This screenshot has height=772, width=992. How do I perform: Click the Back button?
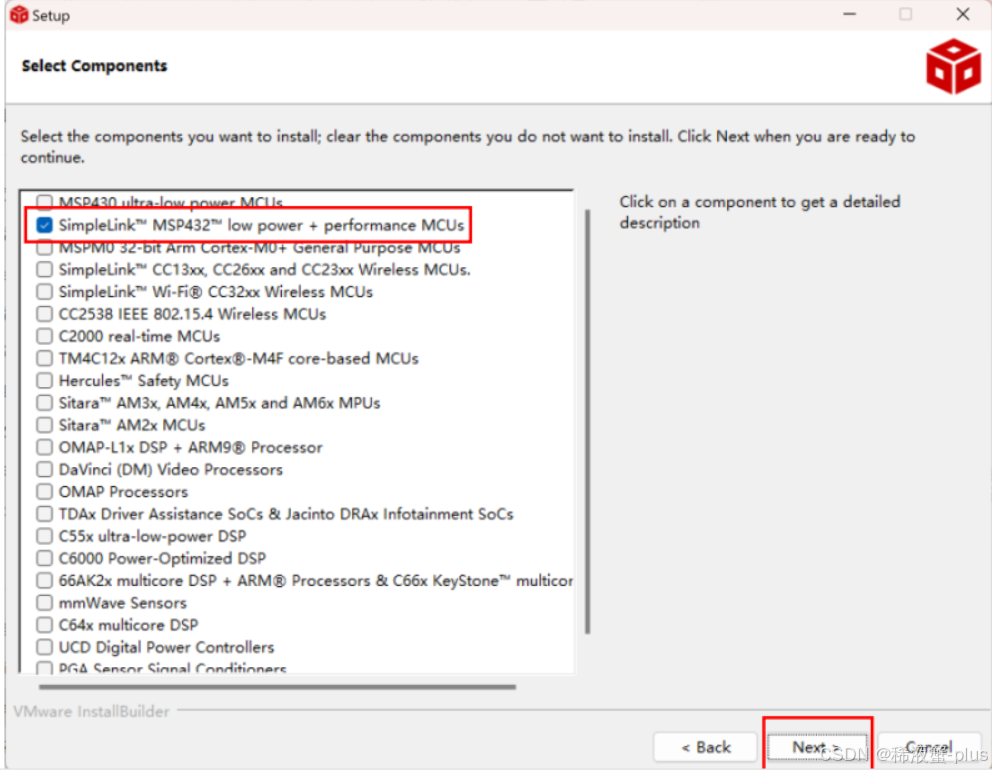click(705, 747)
